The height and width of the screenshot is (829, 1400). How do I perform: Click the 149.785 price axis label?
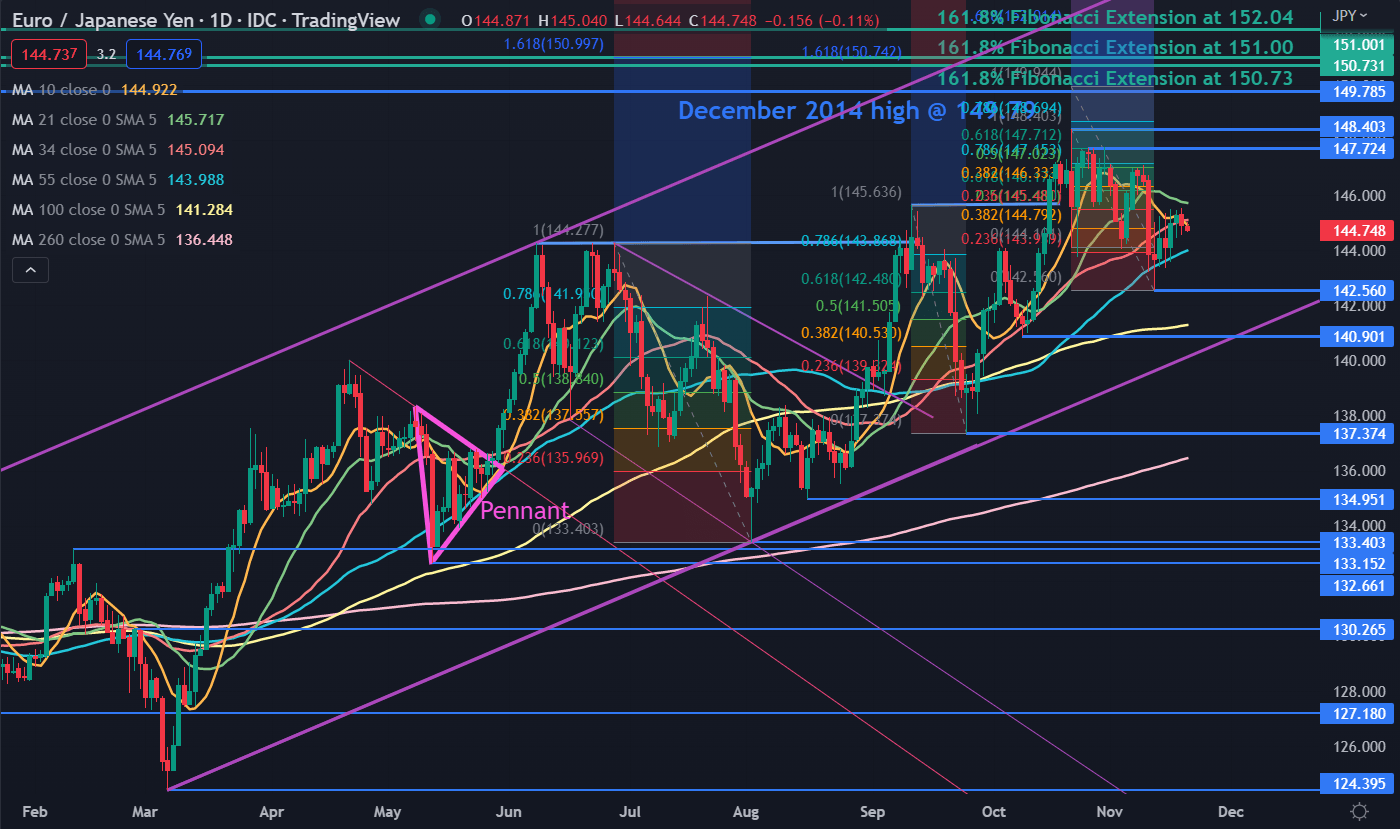pyautogui.click(x=1358, y=91)
